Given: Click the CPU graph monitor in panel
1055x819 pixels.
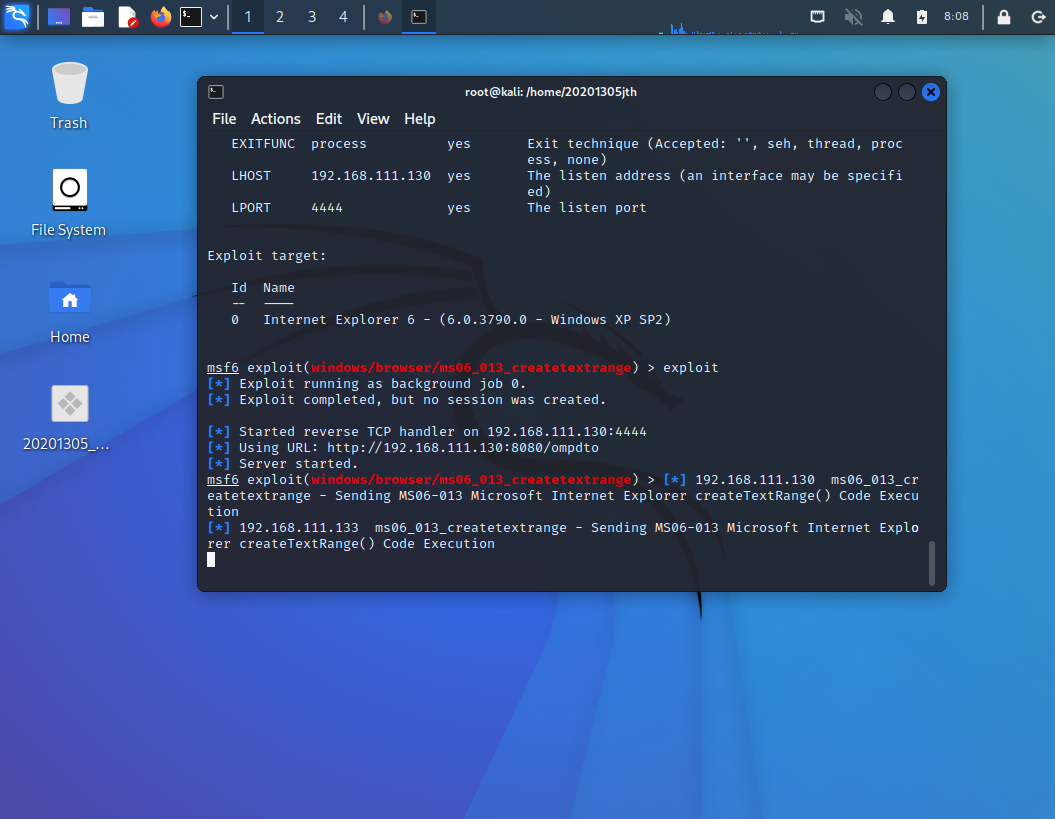Looking at the screenshot, I should (x=729, y=28).
